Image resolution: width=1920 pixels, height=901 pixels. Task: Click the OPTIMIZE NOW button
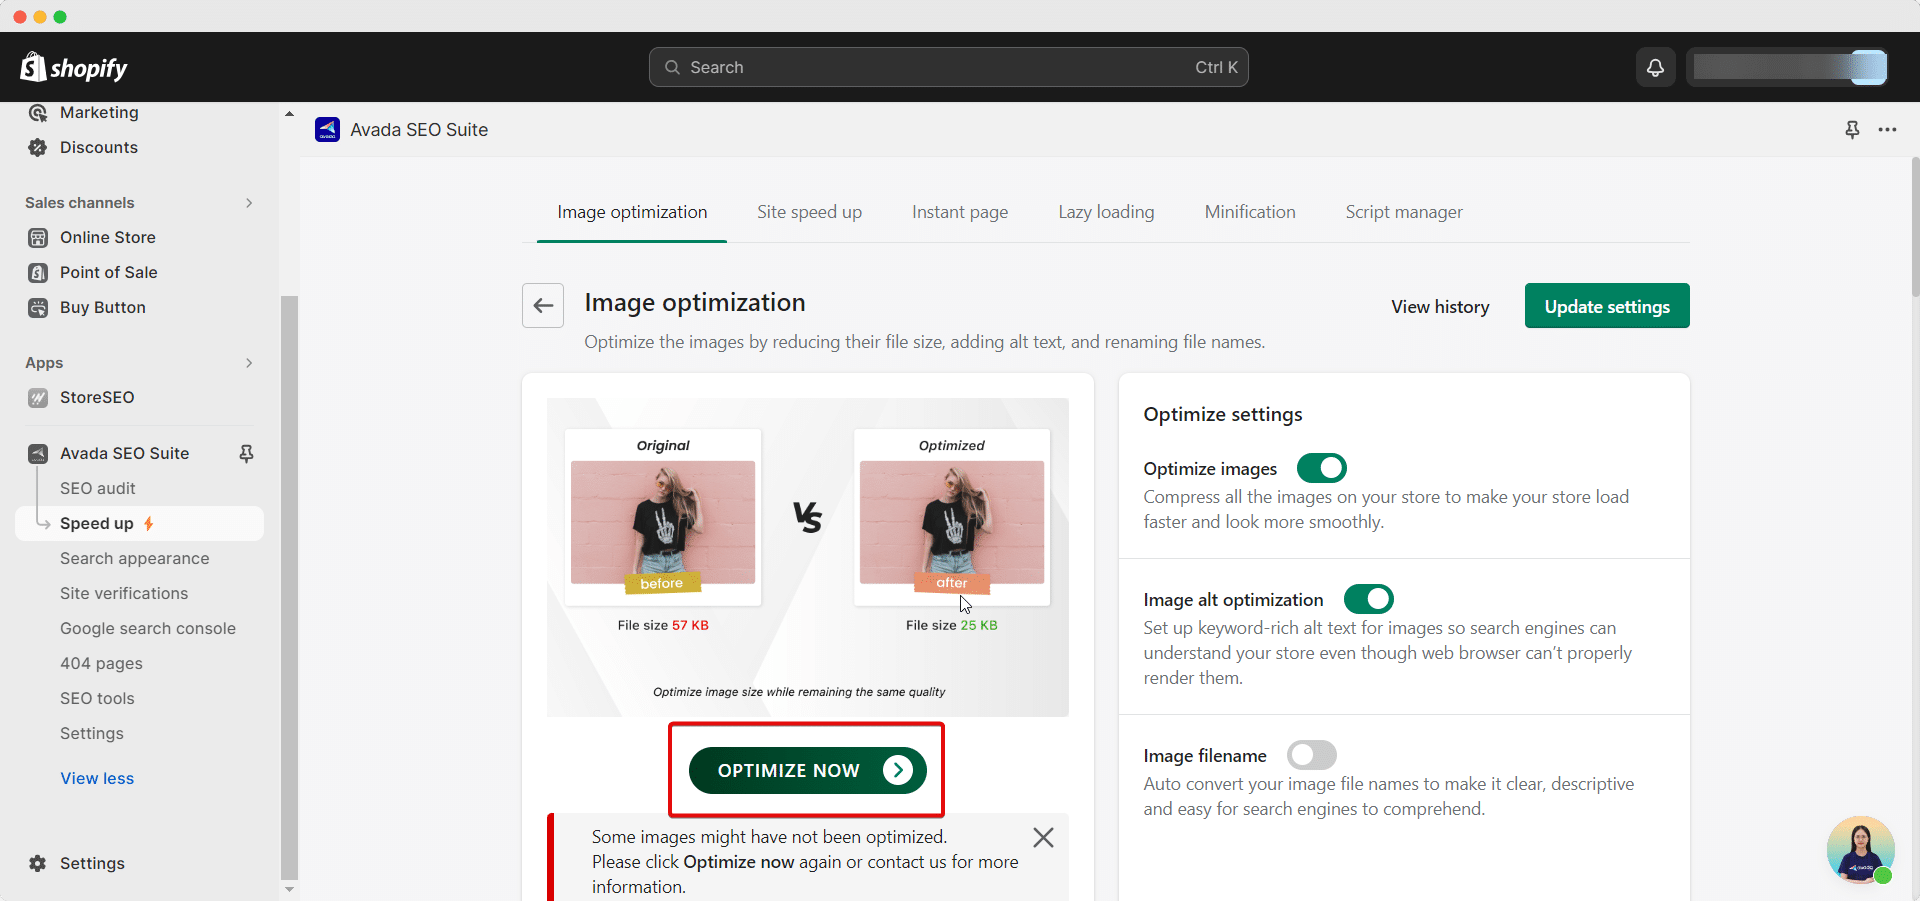pos(807,771)
